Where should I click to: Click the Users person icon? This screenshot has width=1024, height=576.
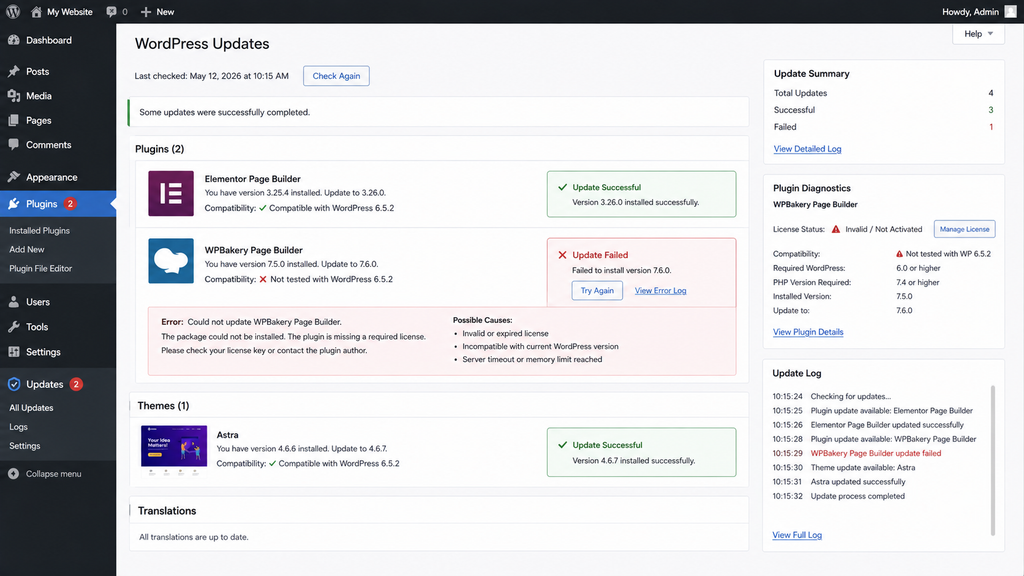pos(14,302)
